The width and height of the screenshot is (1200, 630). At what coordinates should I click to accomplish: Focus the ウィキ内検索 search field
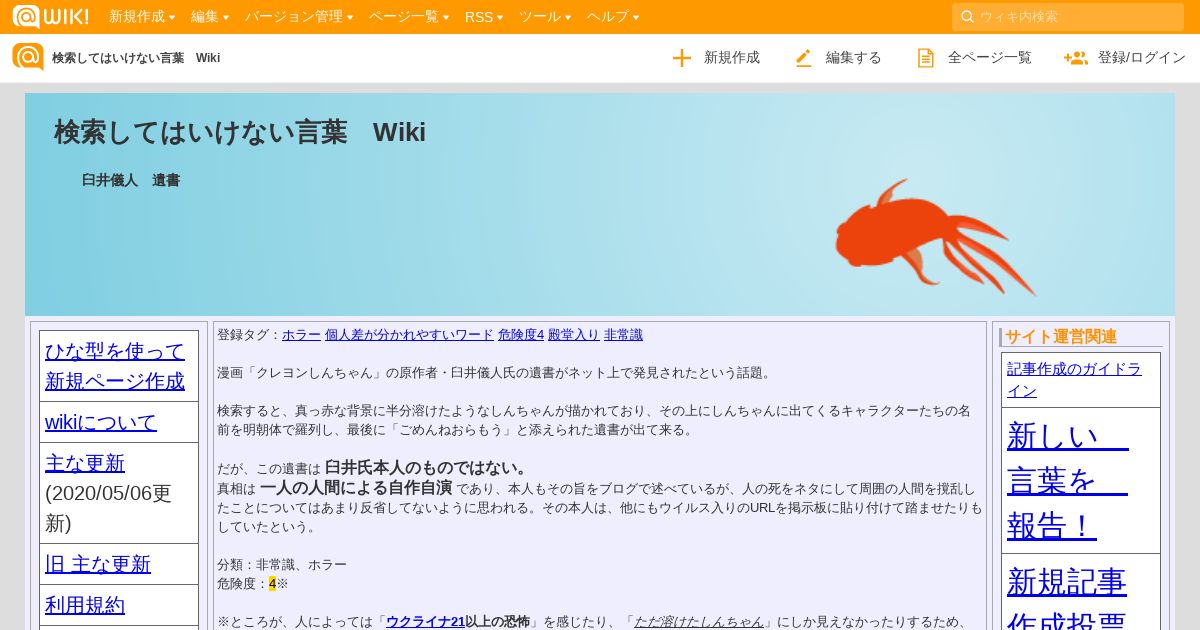(1068, 17)
